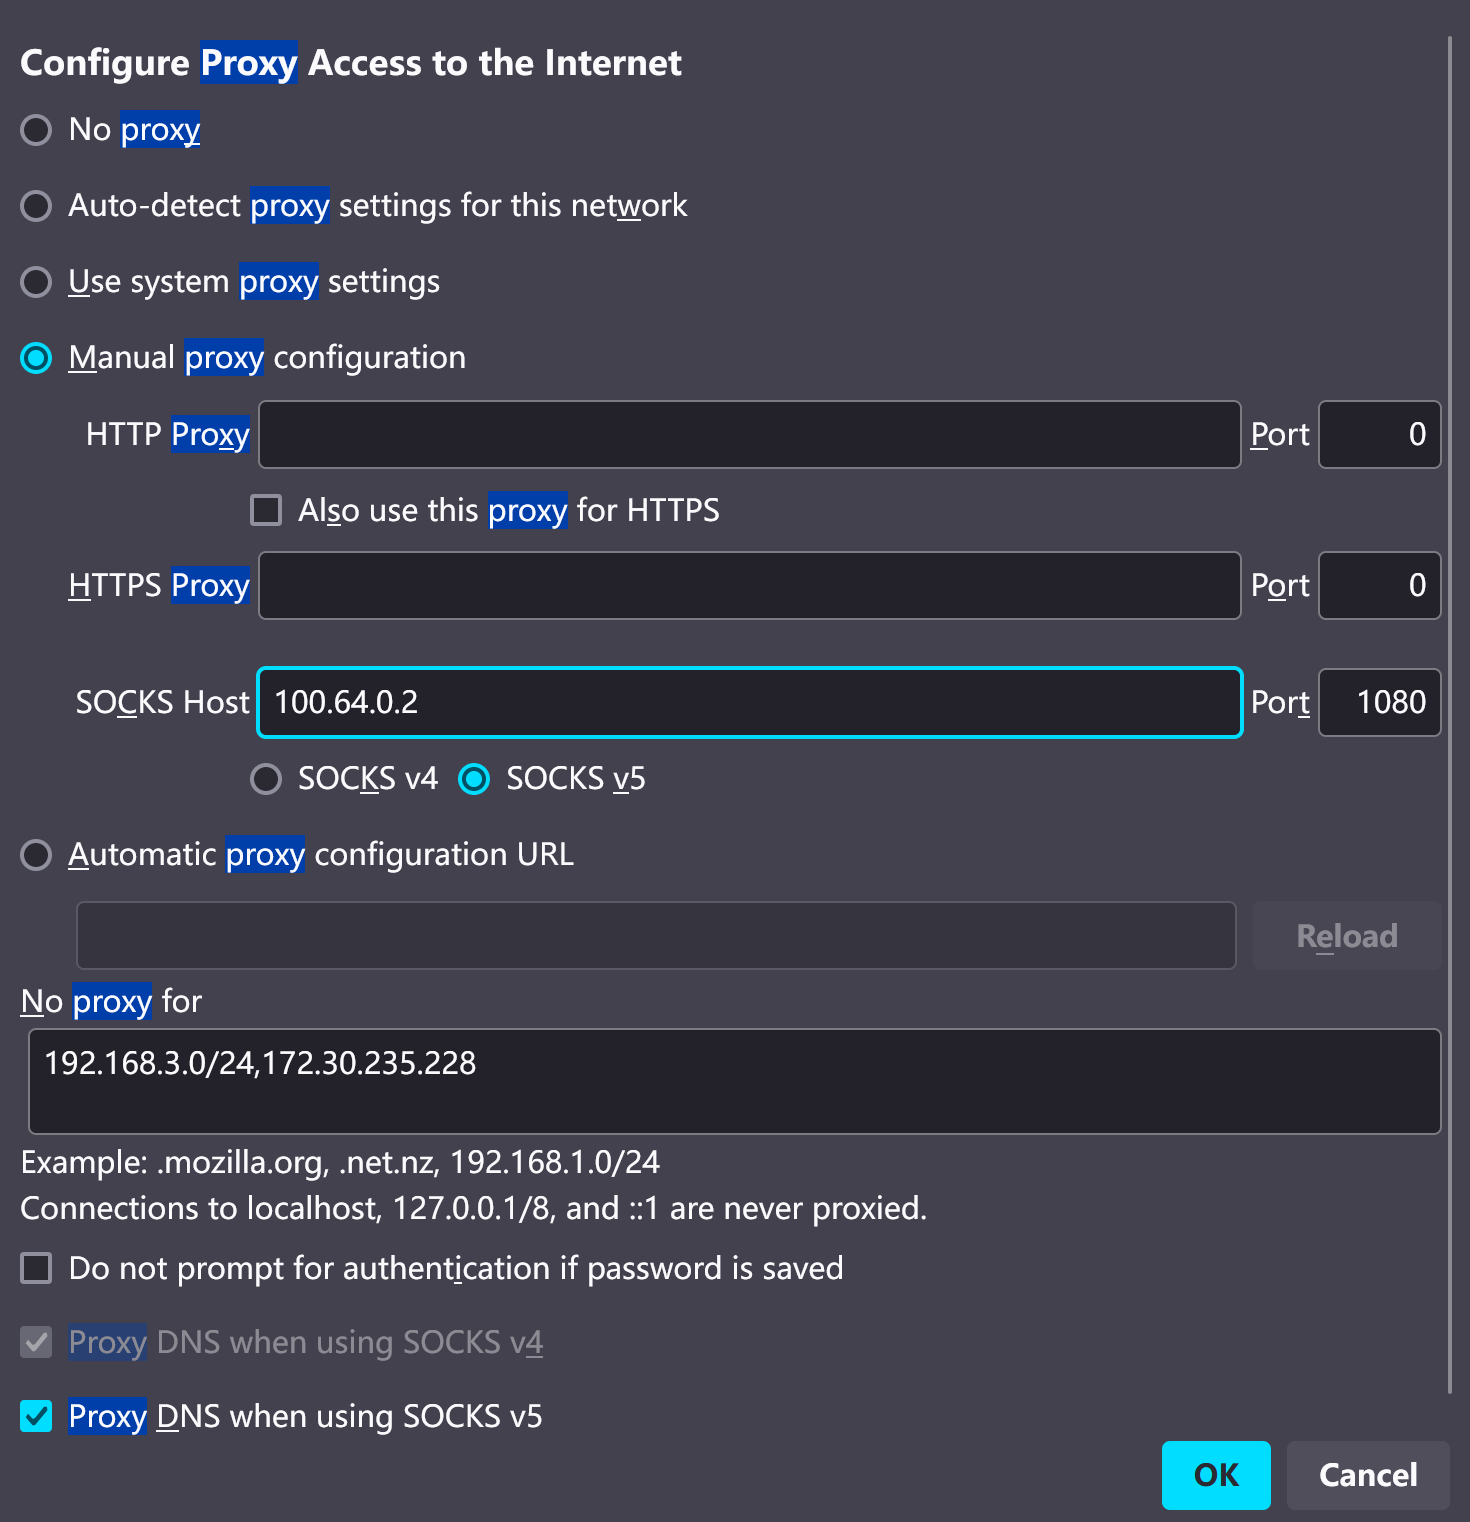Enable Also use this proxy for HTTPS
This screenshot has height=1522, width=1470.
pos(266,510)
